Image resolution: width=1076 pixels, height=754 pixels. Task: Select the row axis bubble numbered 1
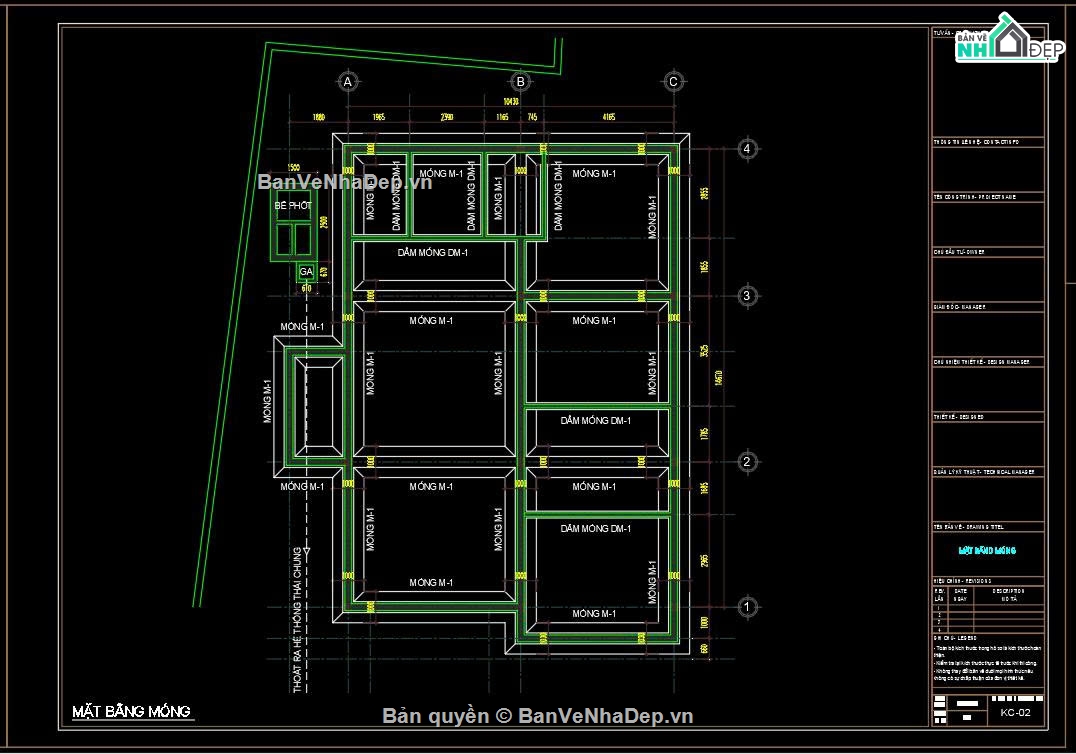(x=746, y=606)
